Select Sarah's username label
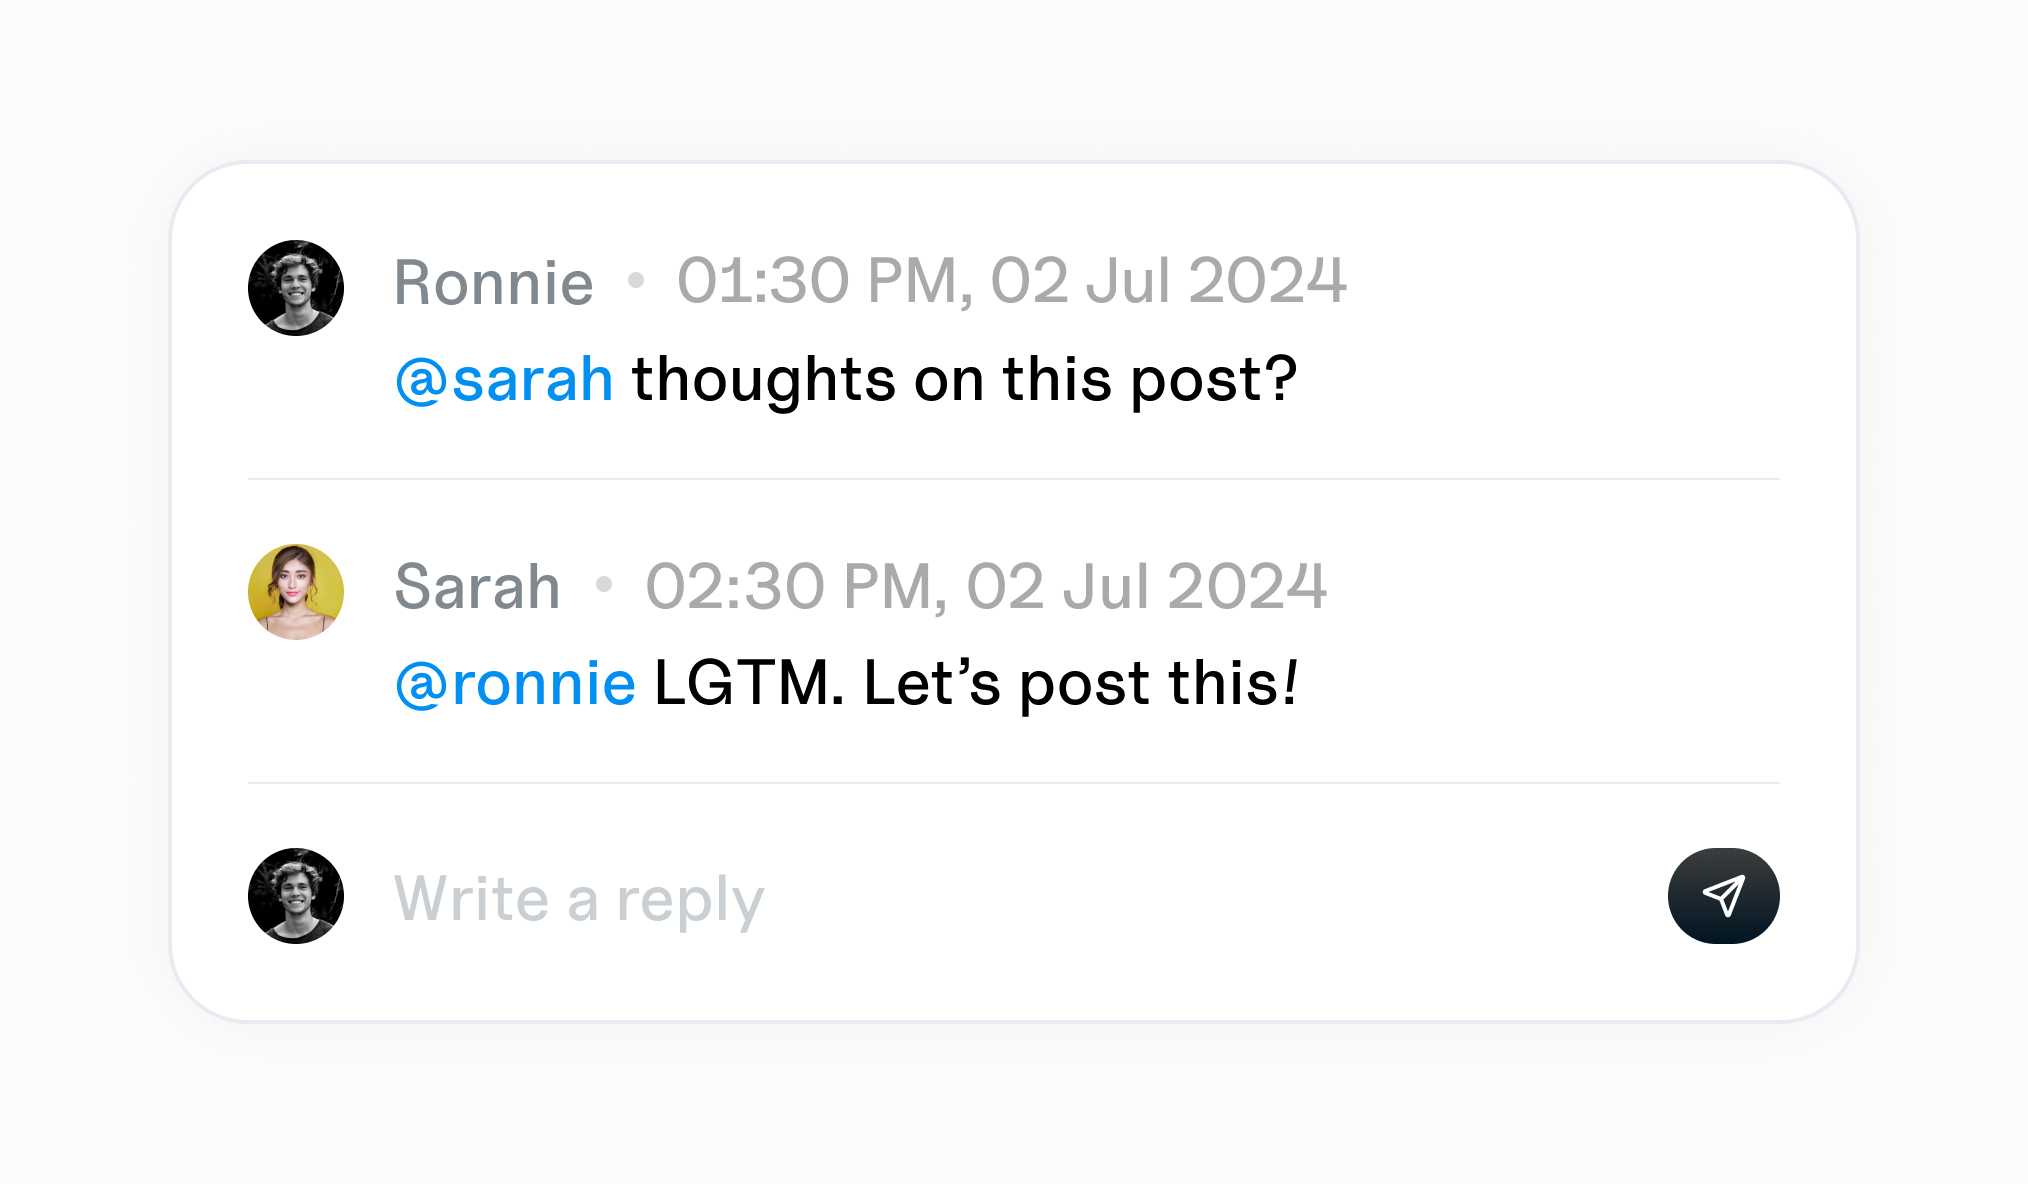Image resolution: width=2028 pixels, height=1184 pixels. [477, 587]
